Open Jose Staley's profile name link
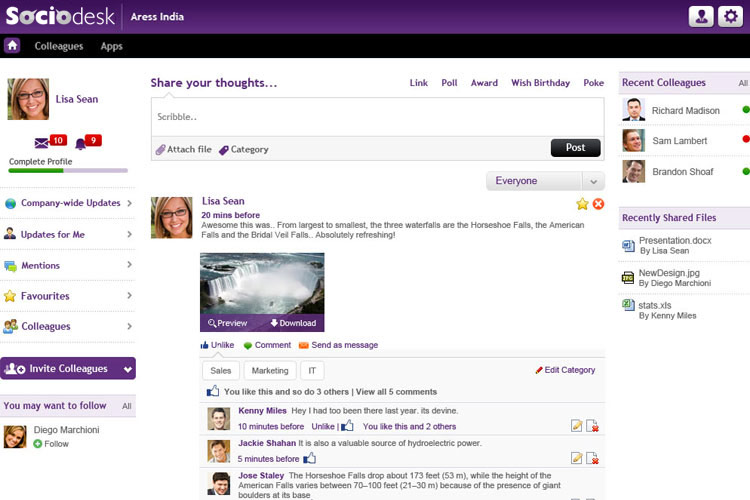The image size is (750, 500). click(x=261, y=475)
